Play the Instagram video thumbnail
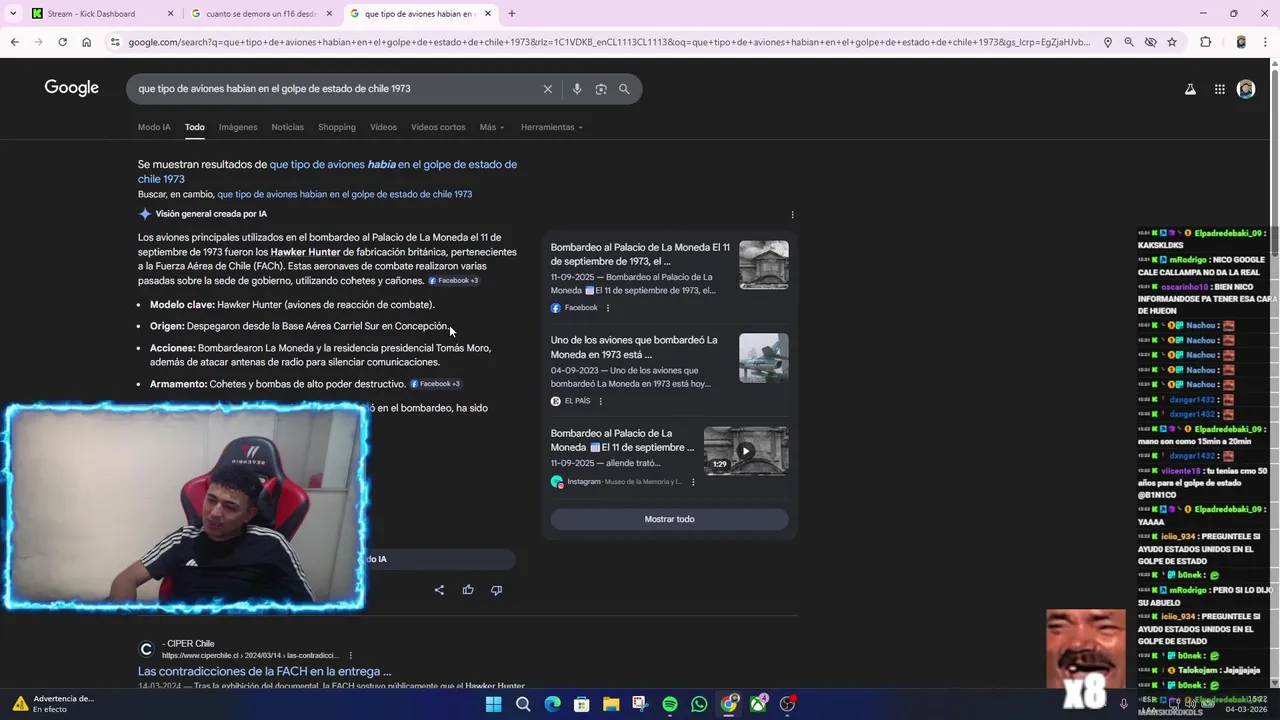 (x=746, y=451)
